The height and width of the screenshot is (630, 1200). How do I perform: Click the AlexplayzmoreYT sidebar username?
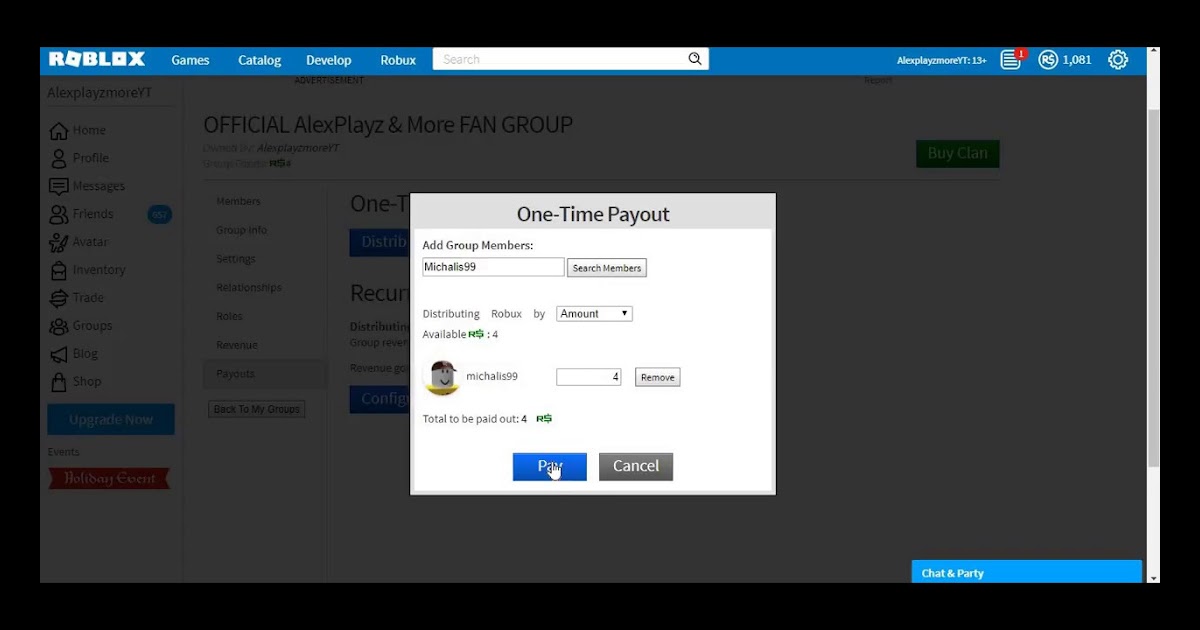pos(100,93)
